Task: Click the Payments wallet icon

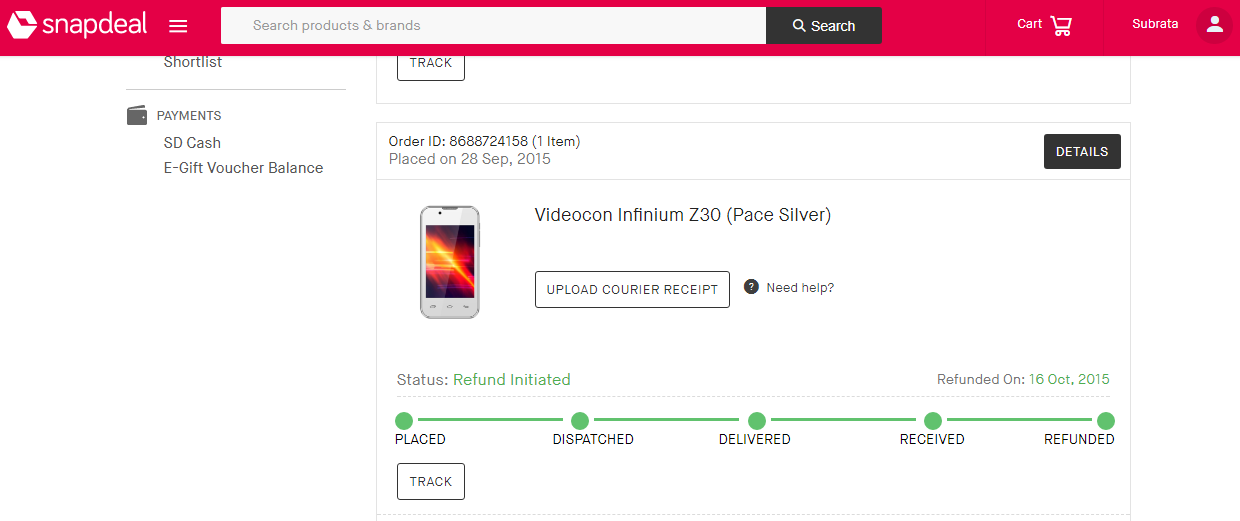Action: pyautogui.click(x=137, y=115)
